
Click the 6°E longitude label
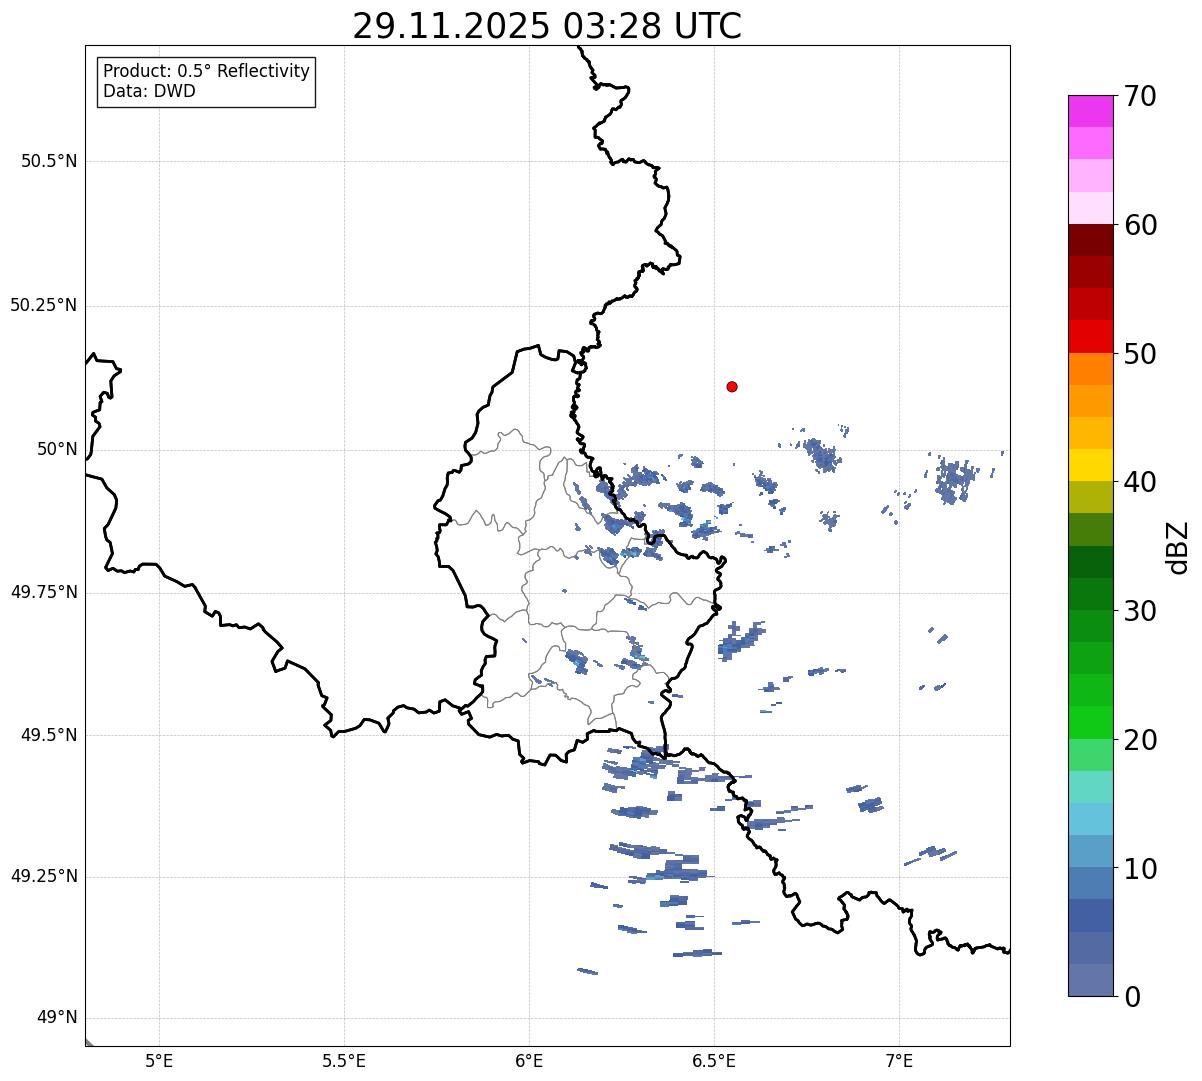point(529,1061)
